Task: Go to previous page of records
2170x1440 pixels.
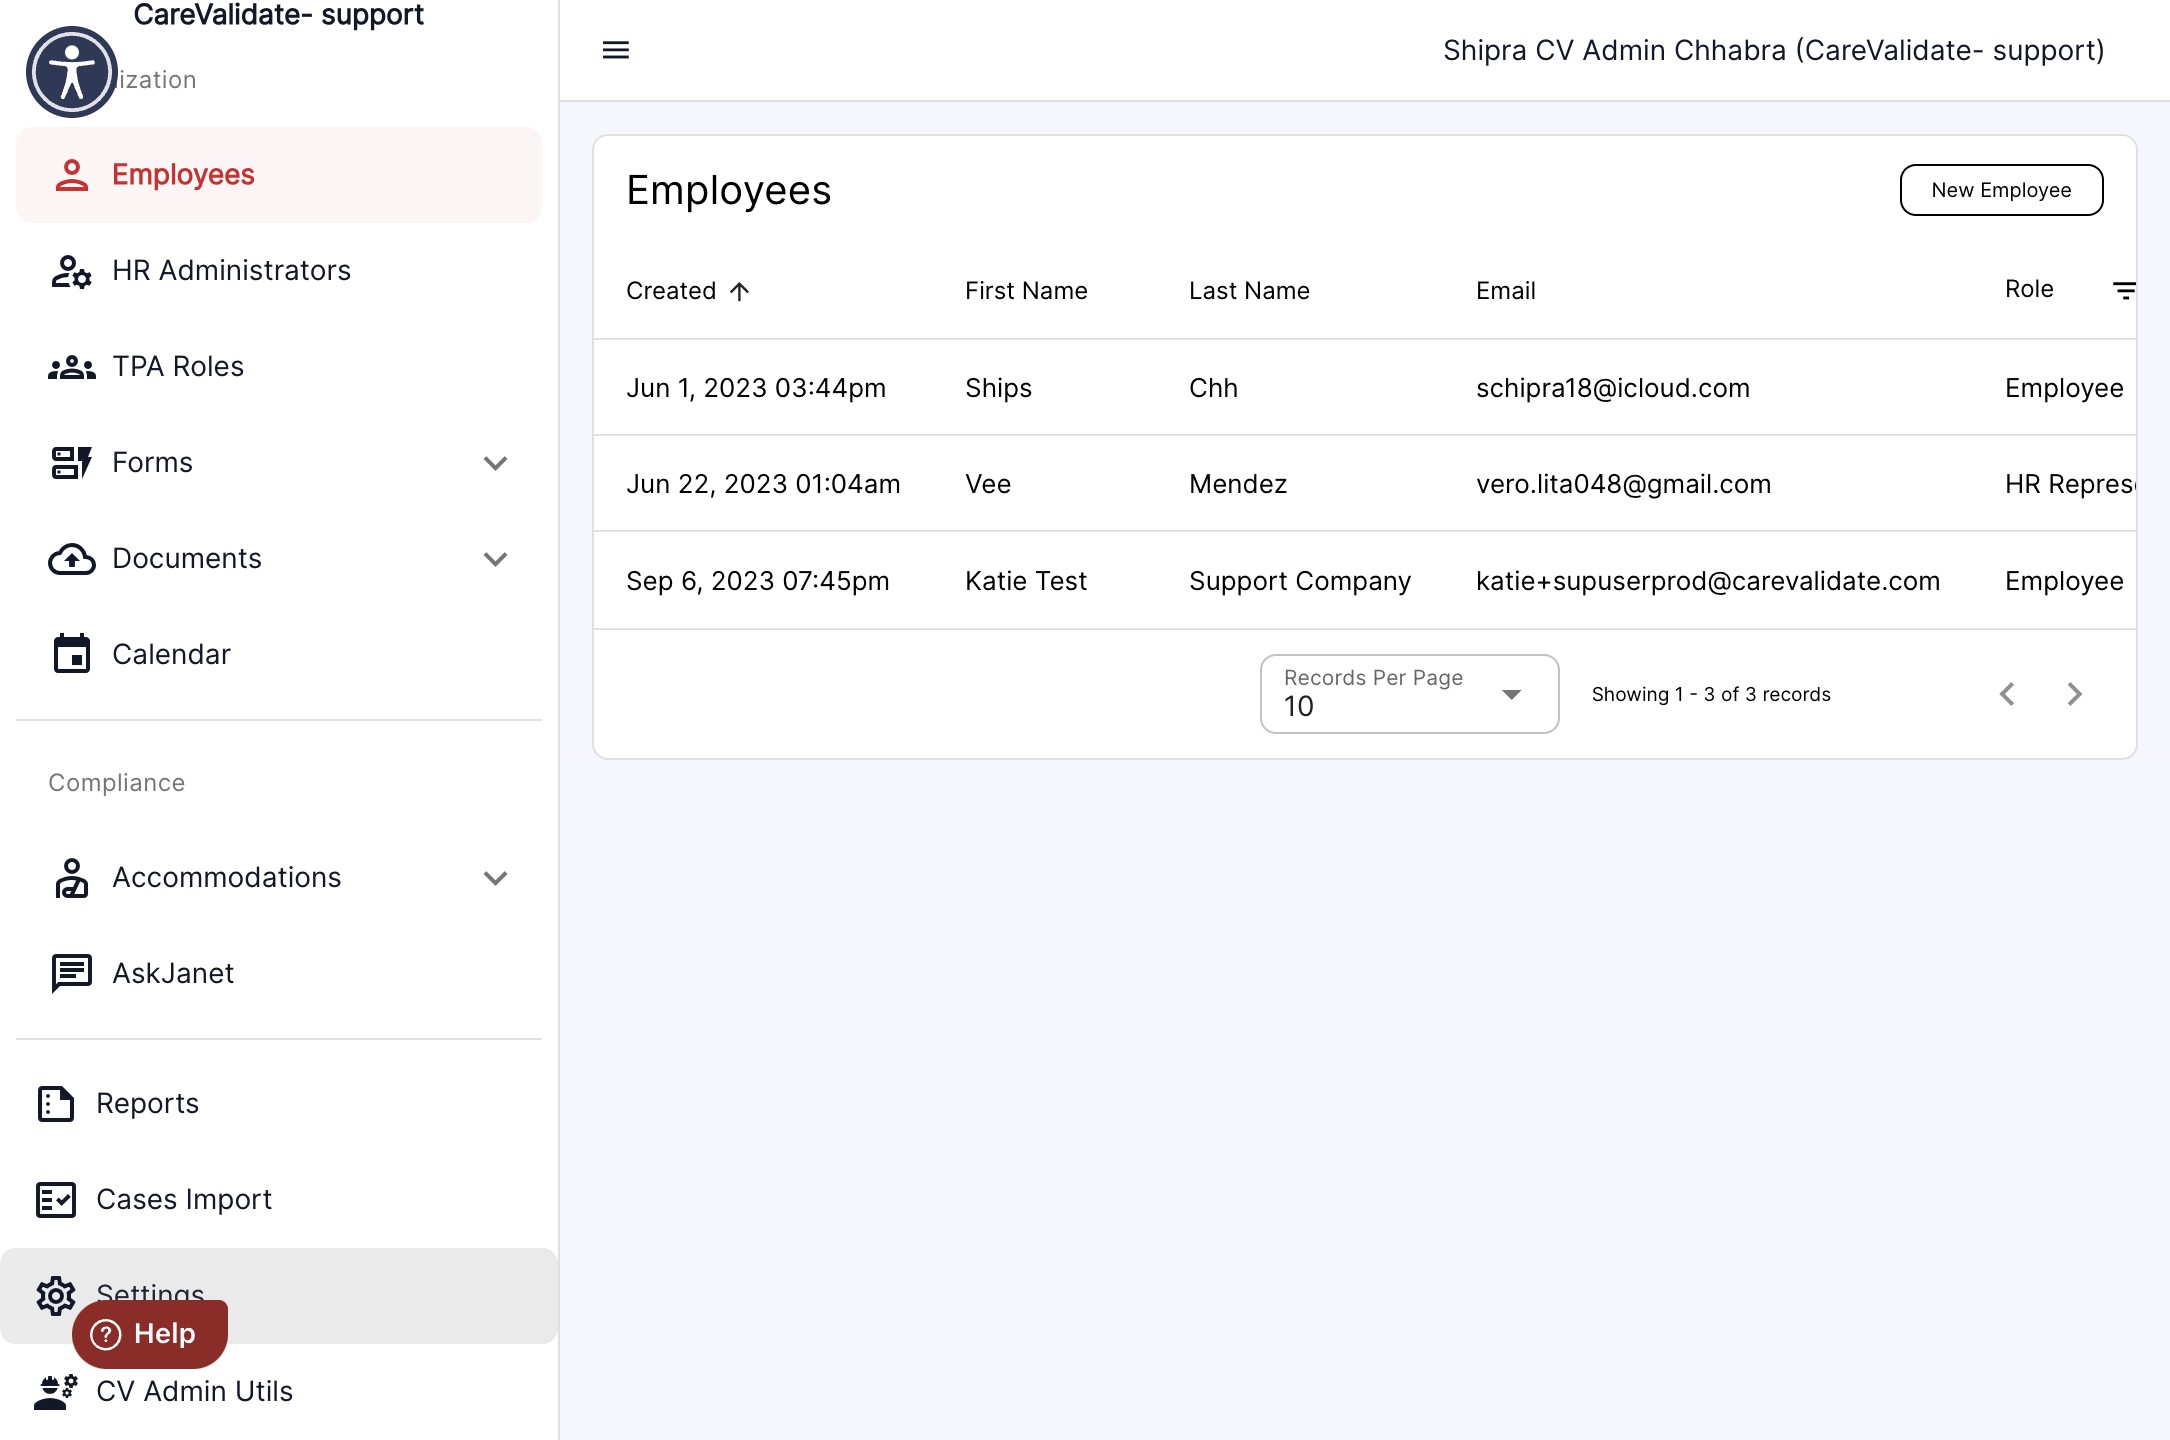Action: click(2007, 694)
